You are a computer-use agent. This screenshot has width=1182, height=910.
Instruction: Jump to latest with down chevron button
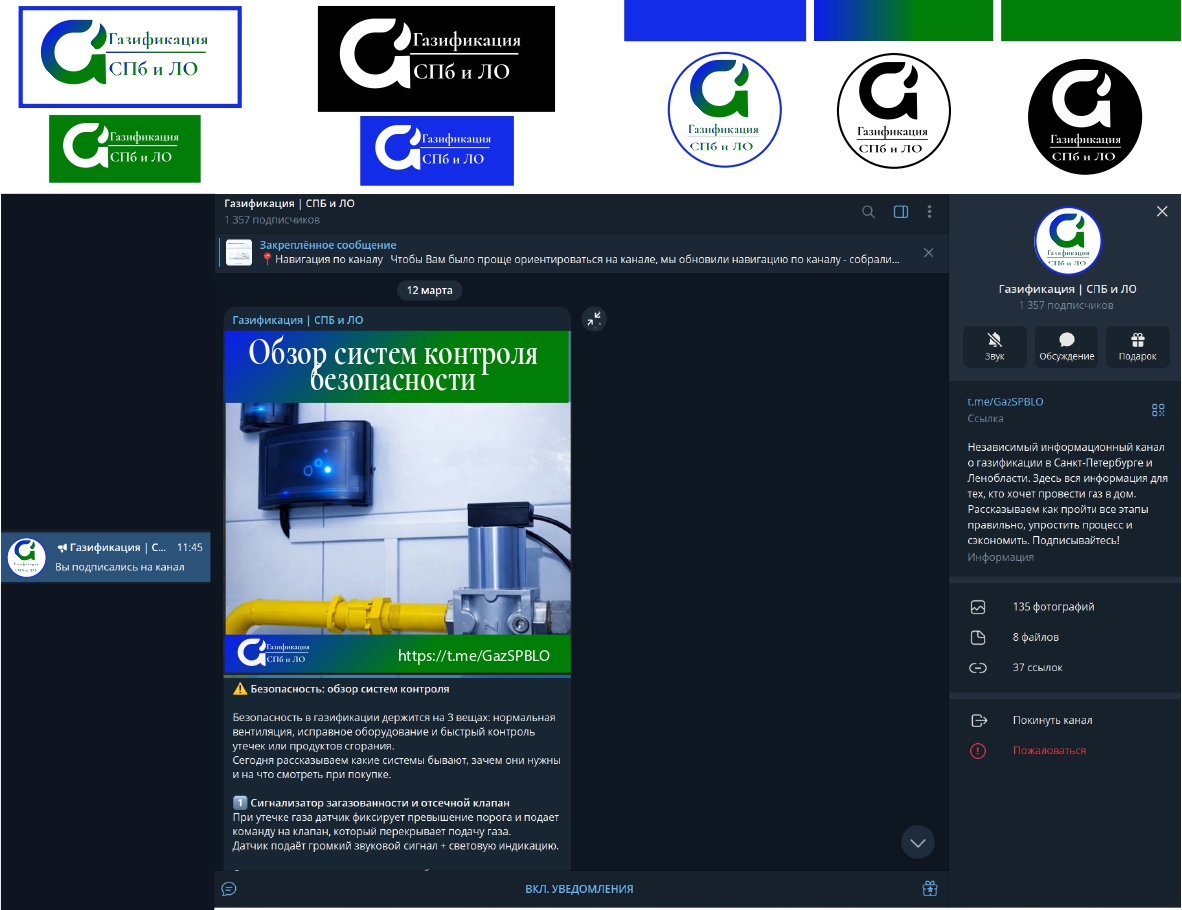coord(917,843)
